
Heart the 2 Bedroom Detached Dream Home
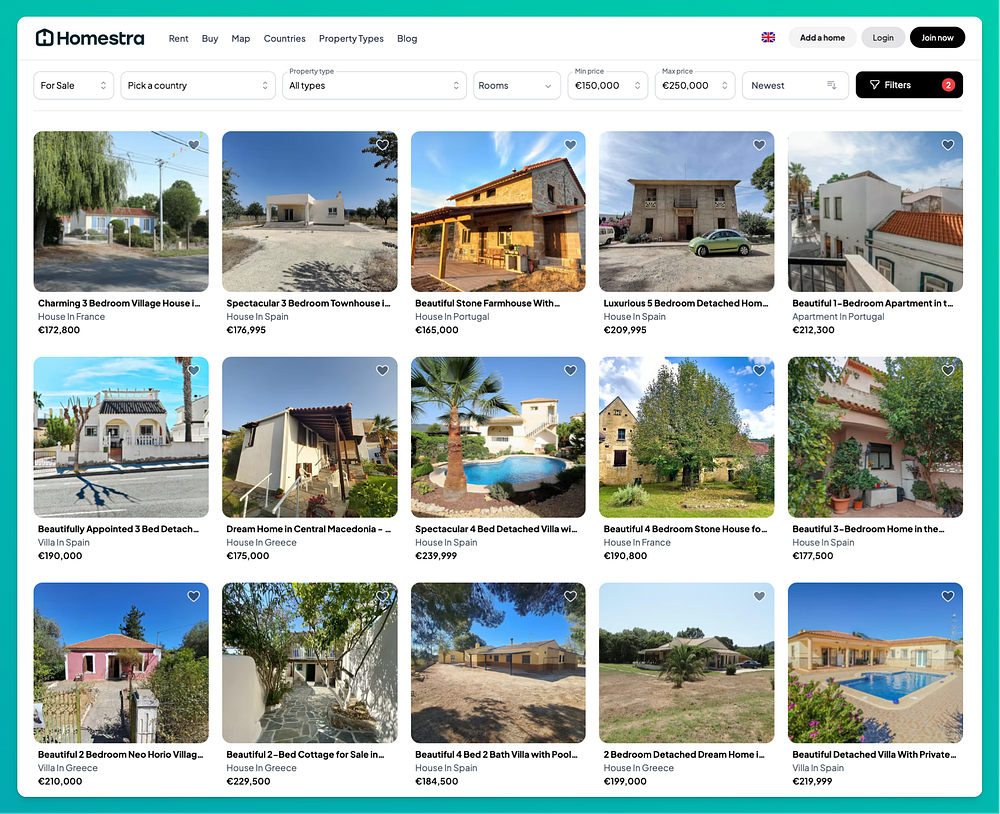pyautogui.click(x=759, y=596)
